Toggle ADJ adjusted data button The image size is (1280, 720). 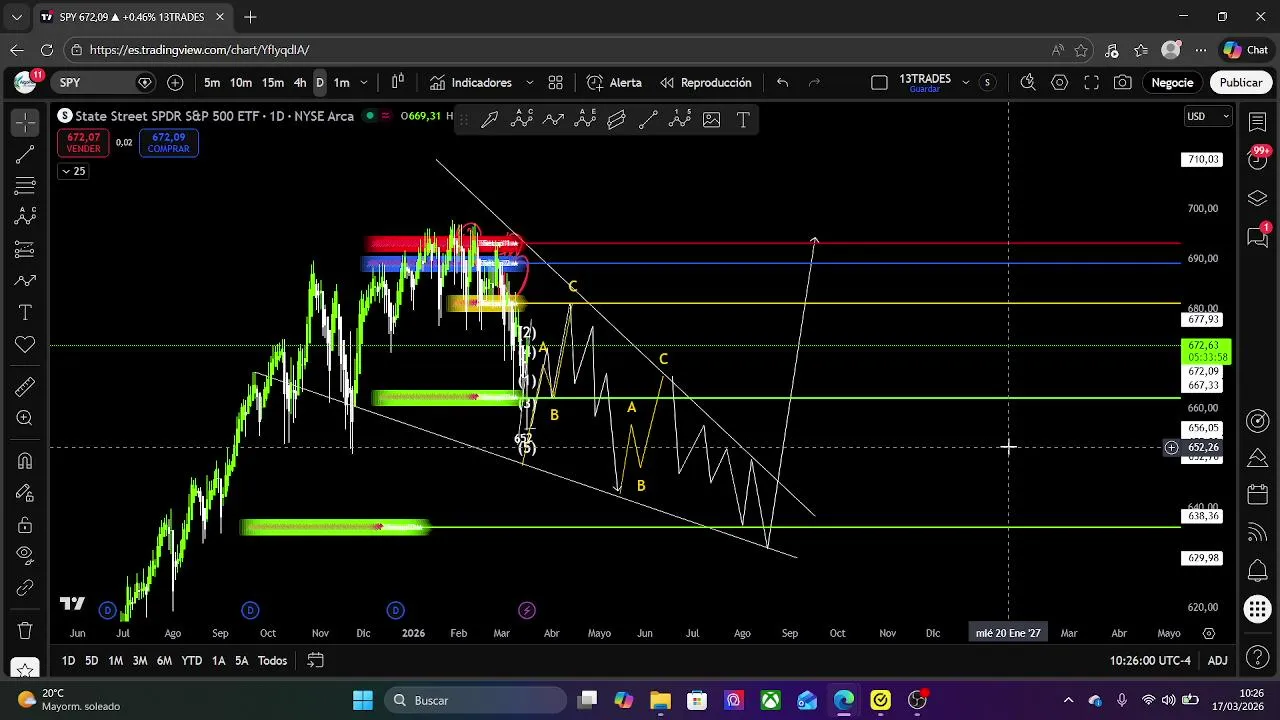[1217, 661]
